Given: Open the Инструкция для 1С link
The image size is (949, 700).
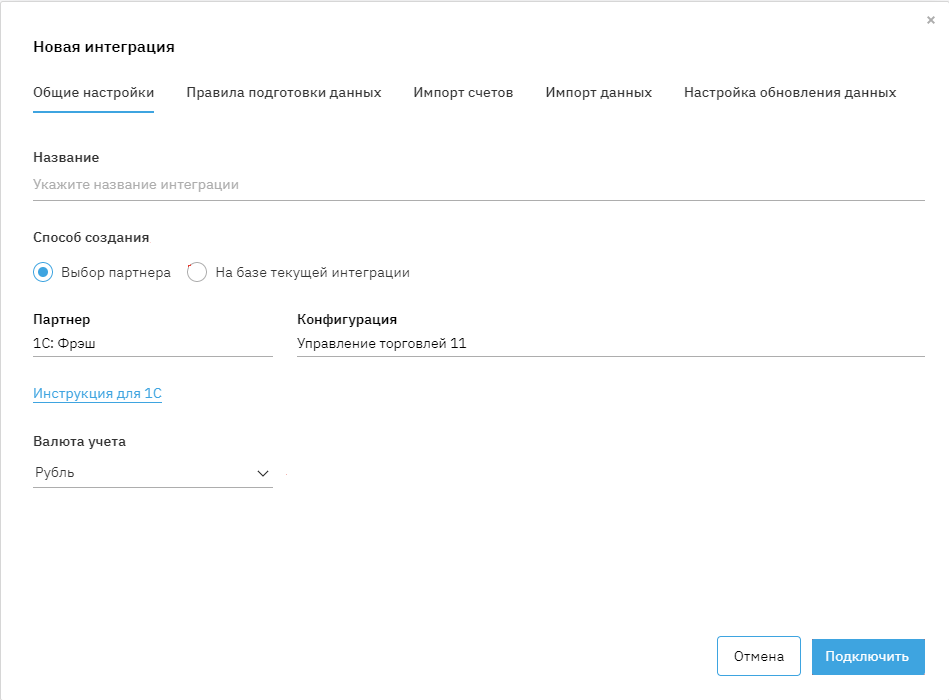Looking at the screenshot, I should (x=97, y=394).
